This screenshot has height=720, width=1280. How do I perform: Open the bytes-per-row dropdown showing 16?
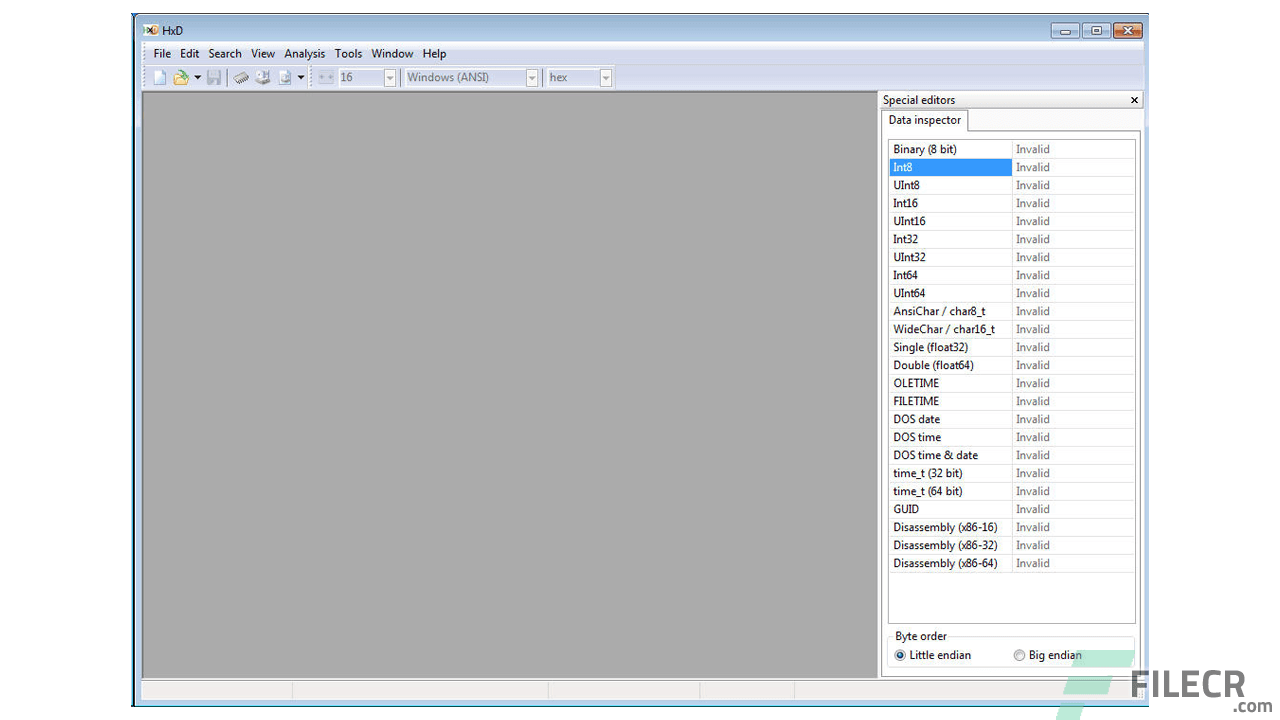[x=389, y=77]
